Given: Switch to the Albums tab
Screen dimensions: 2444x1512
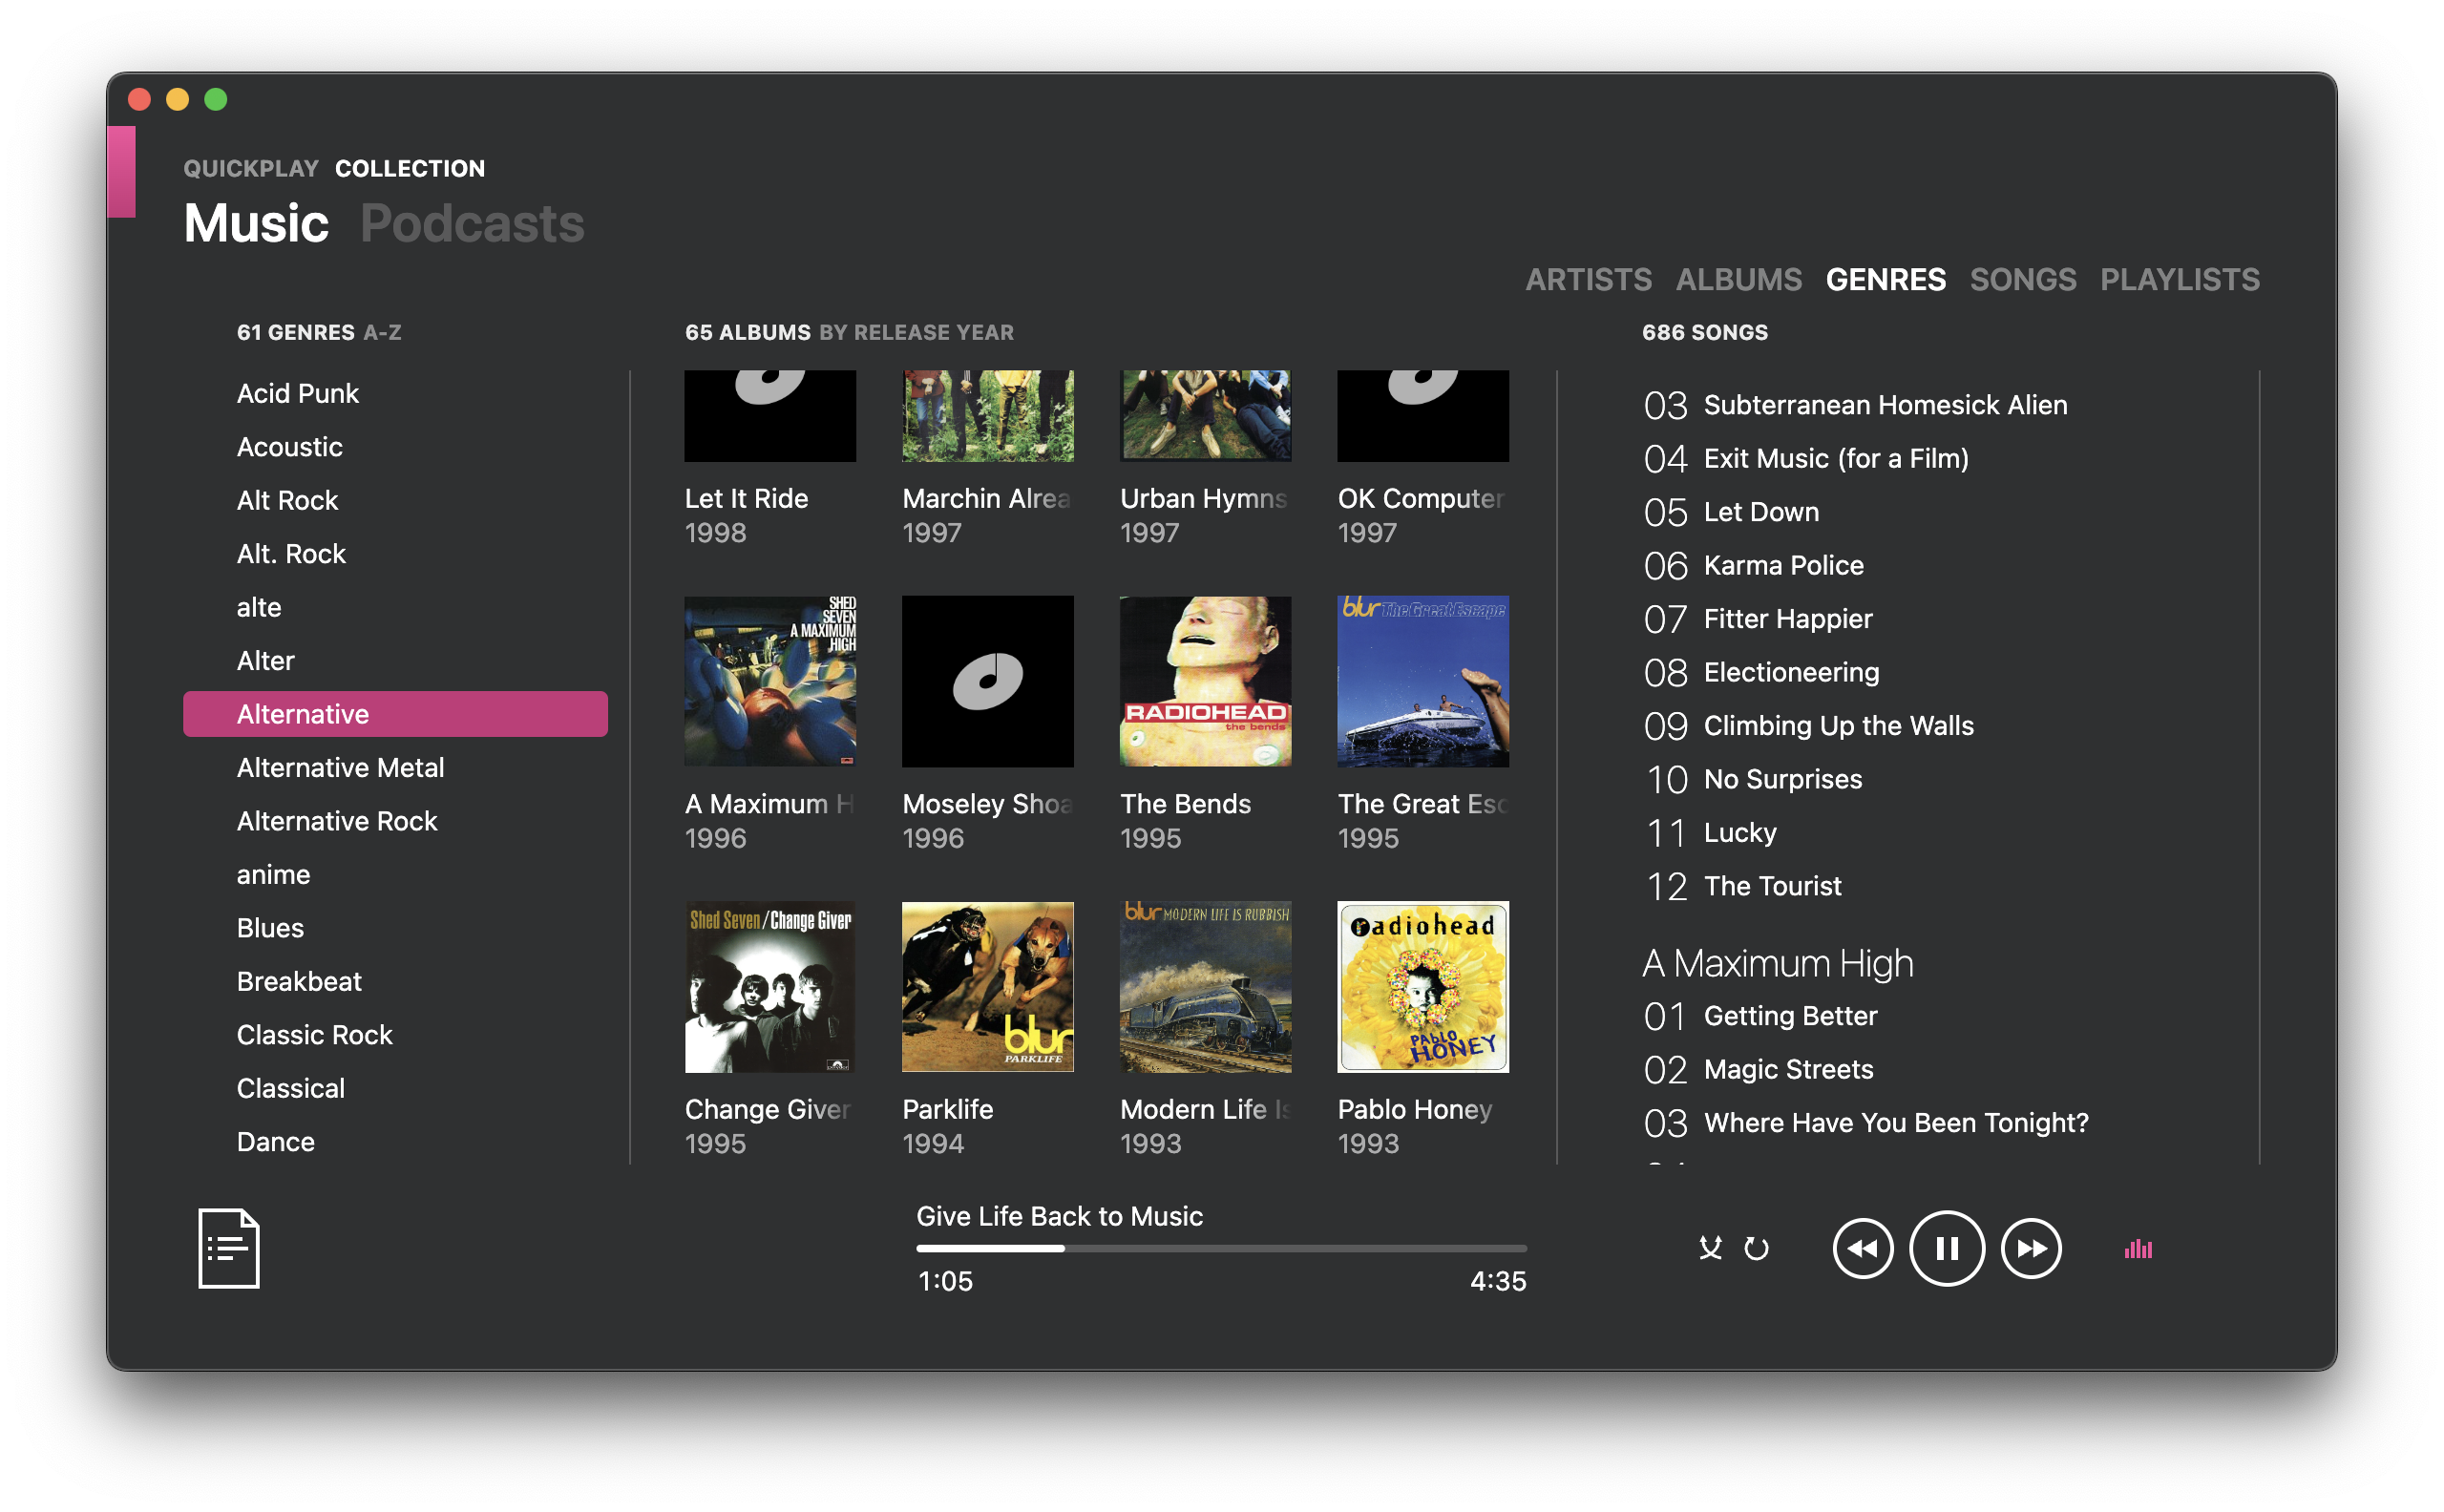Looking at the screenshot, I should coord(1739,279).
